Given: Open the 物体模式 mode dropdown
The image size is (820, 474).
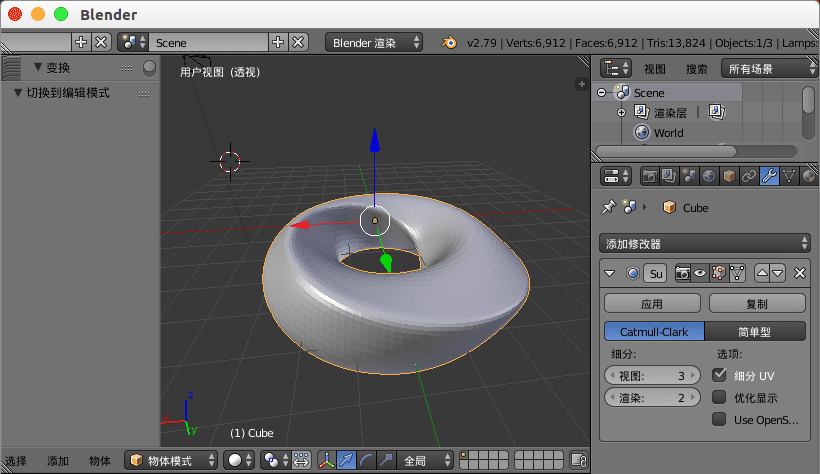Looking at the screenshot, I should point(172,460).
